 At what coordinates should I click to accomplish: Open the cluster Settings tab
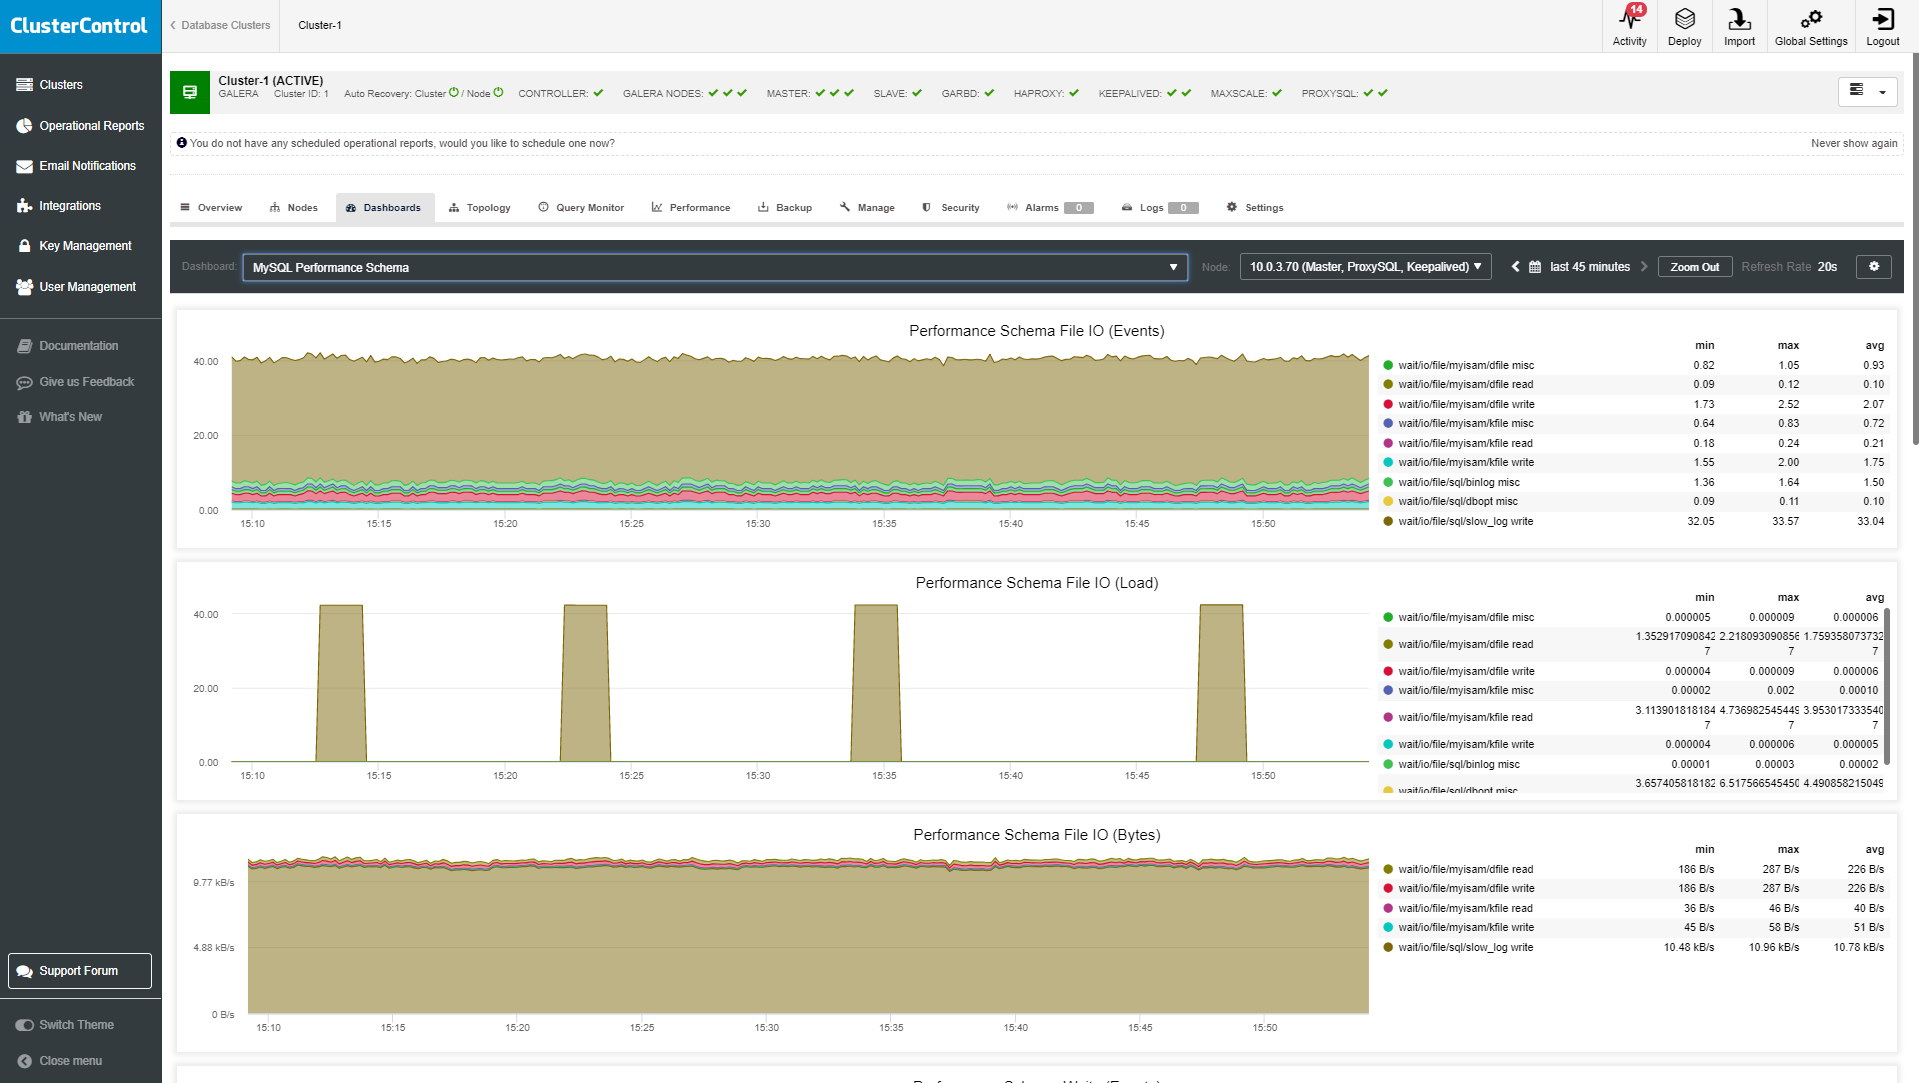pos(1255,208)
